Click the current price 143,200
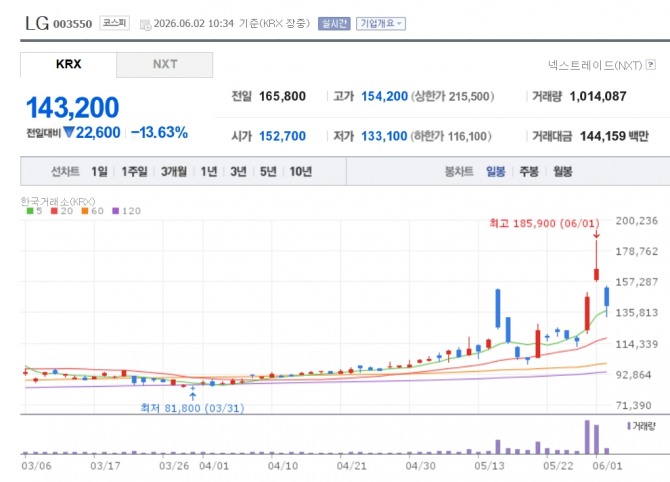 click(73, 107)
